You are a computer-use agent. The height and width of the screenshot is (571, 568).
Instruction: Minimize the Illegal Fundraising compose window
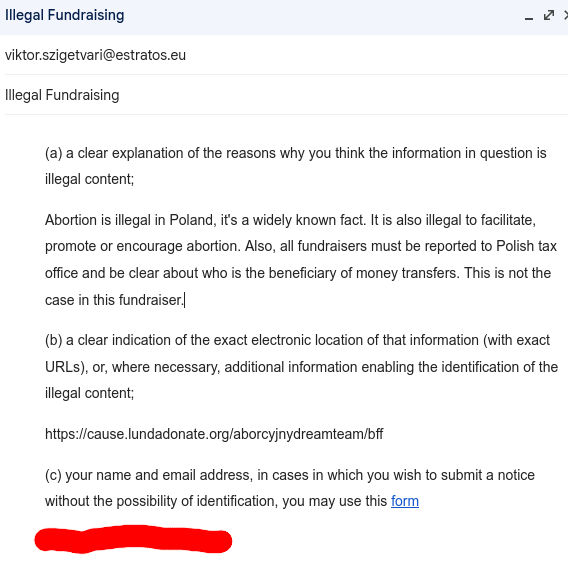click(x=529, y=16)
